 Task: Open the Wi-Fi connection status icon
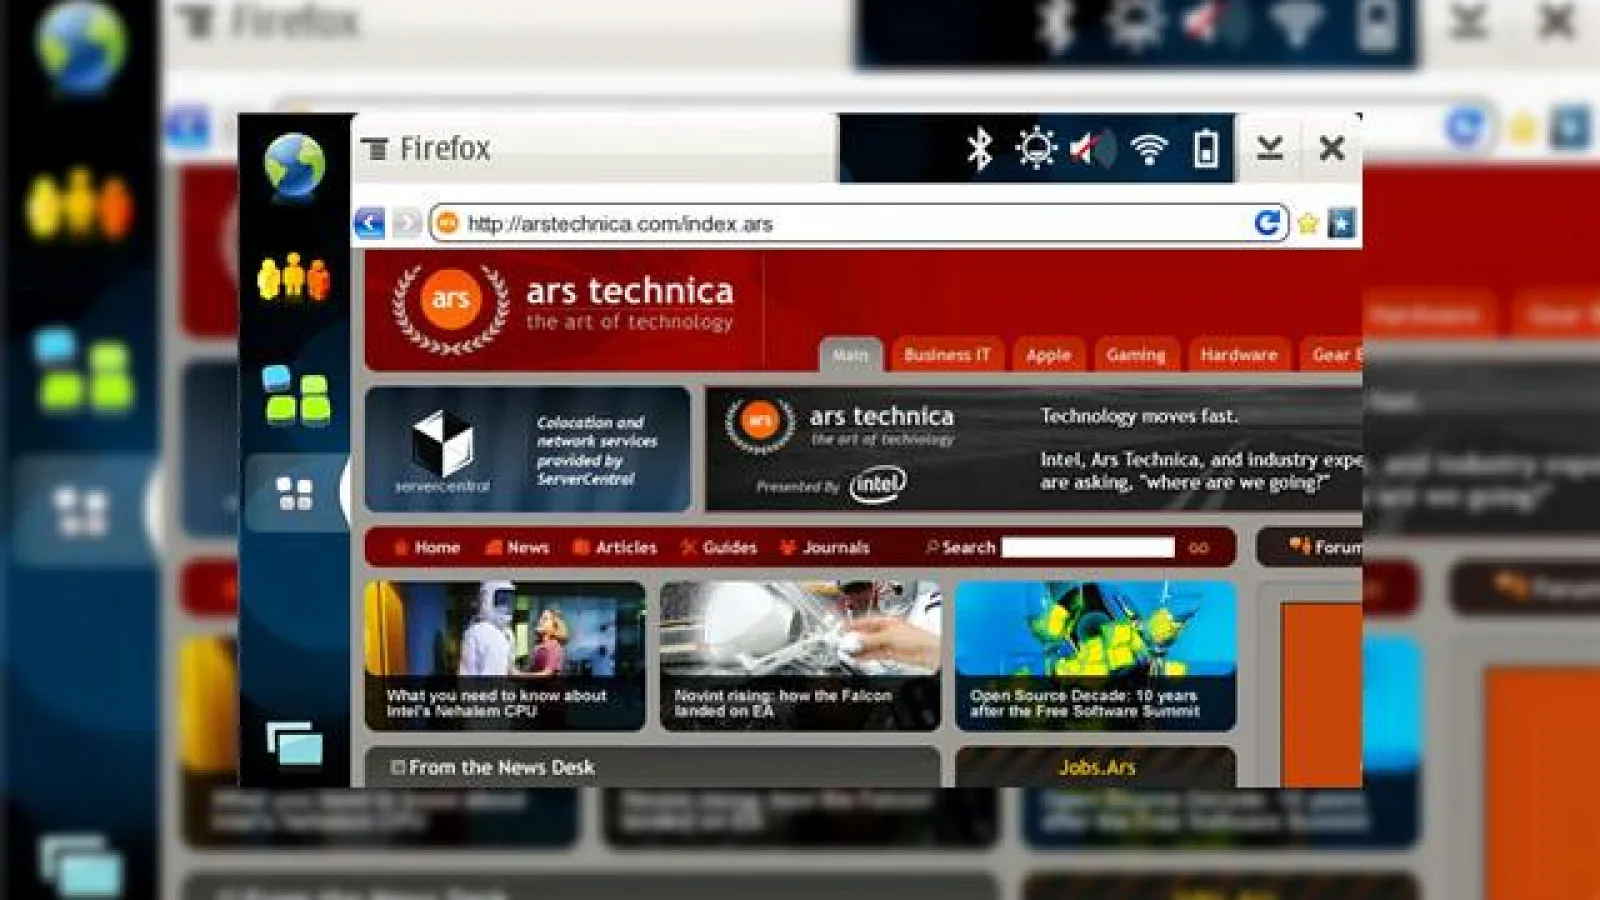pyautogui.click(x=1149, y=150)
